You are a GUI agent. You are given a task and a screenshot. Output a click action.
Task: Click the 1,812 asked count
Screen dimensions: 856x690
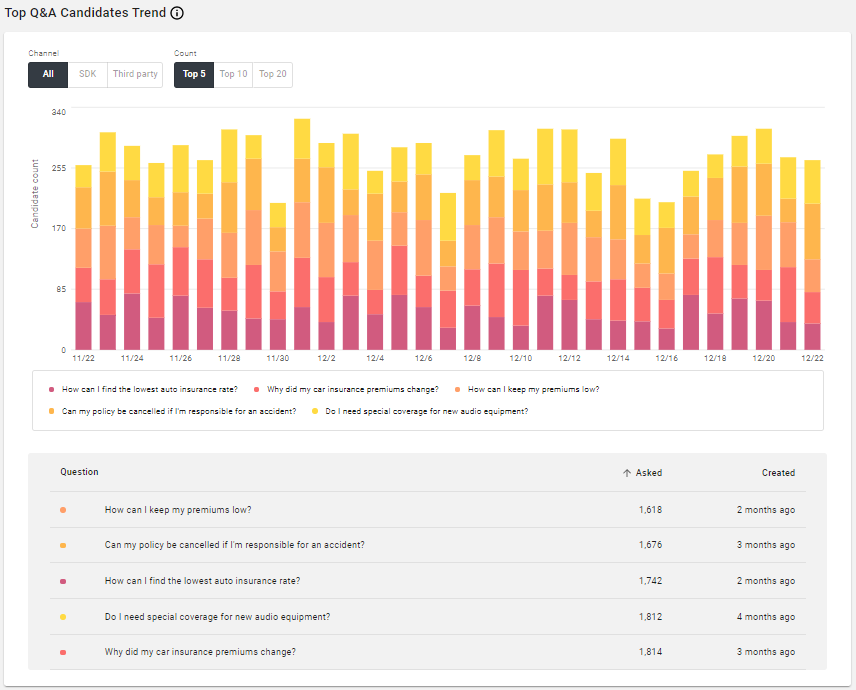650,617
